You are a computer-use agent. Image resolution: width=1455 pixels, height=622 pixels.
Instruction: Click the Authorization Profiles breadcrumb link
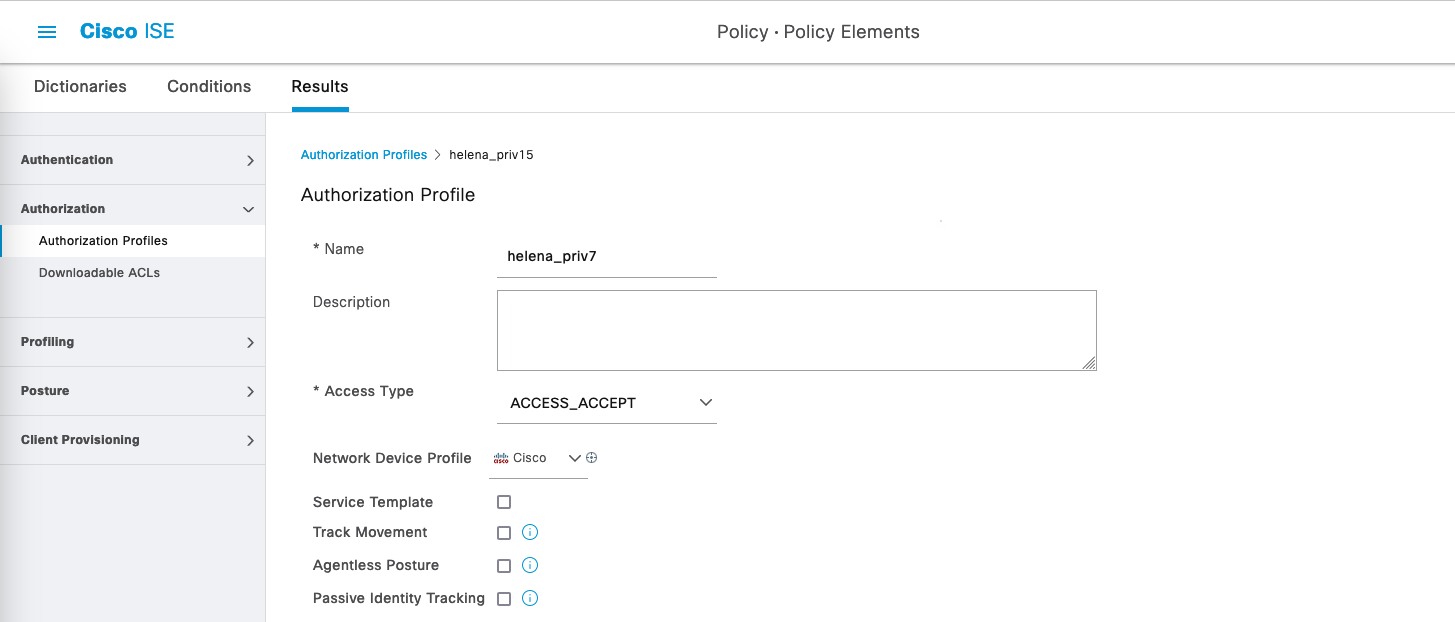coord(363,155)
